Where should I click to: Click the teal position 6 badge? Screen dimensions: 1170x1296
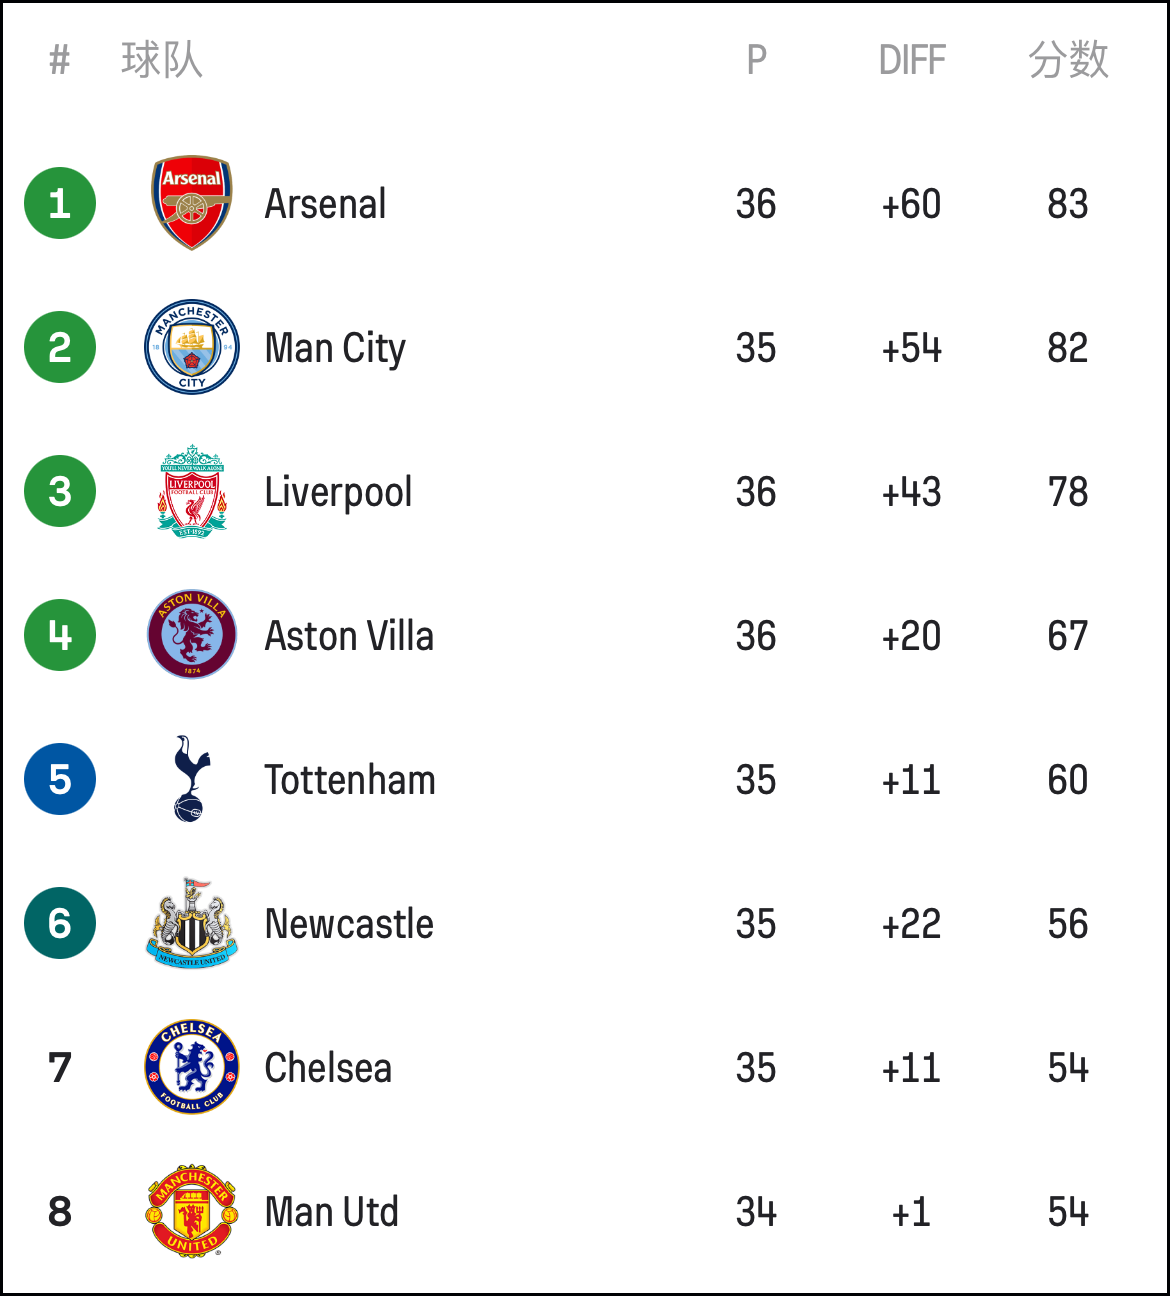(x=60, y=923)
